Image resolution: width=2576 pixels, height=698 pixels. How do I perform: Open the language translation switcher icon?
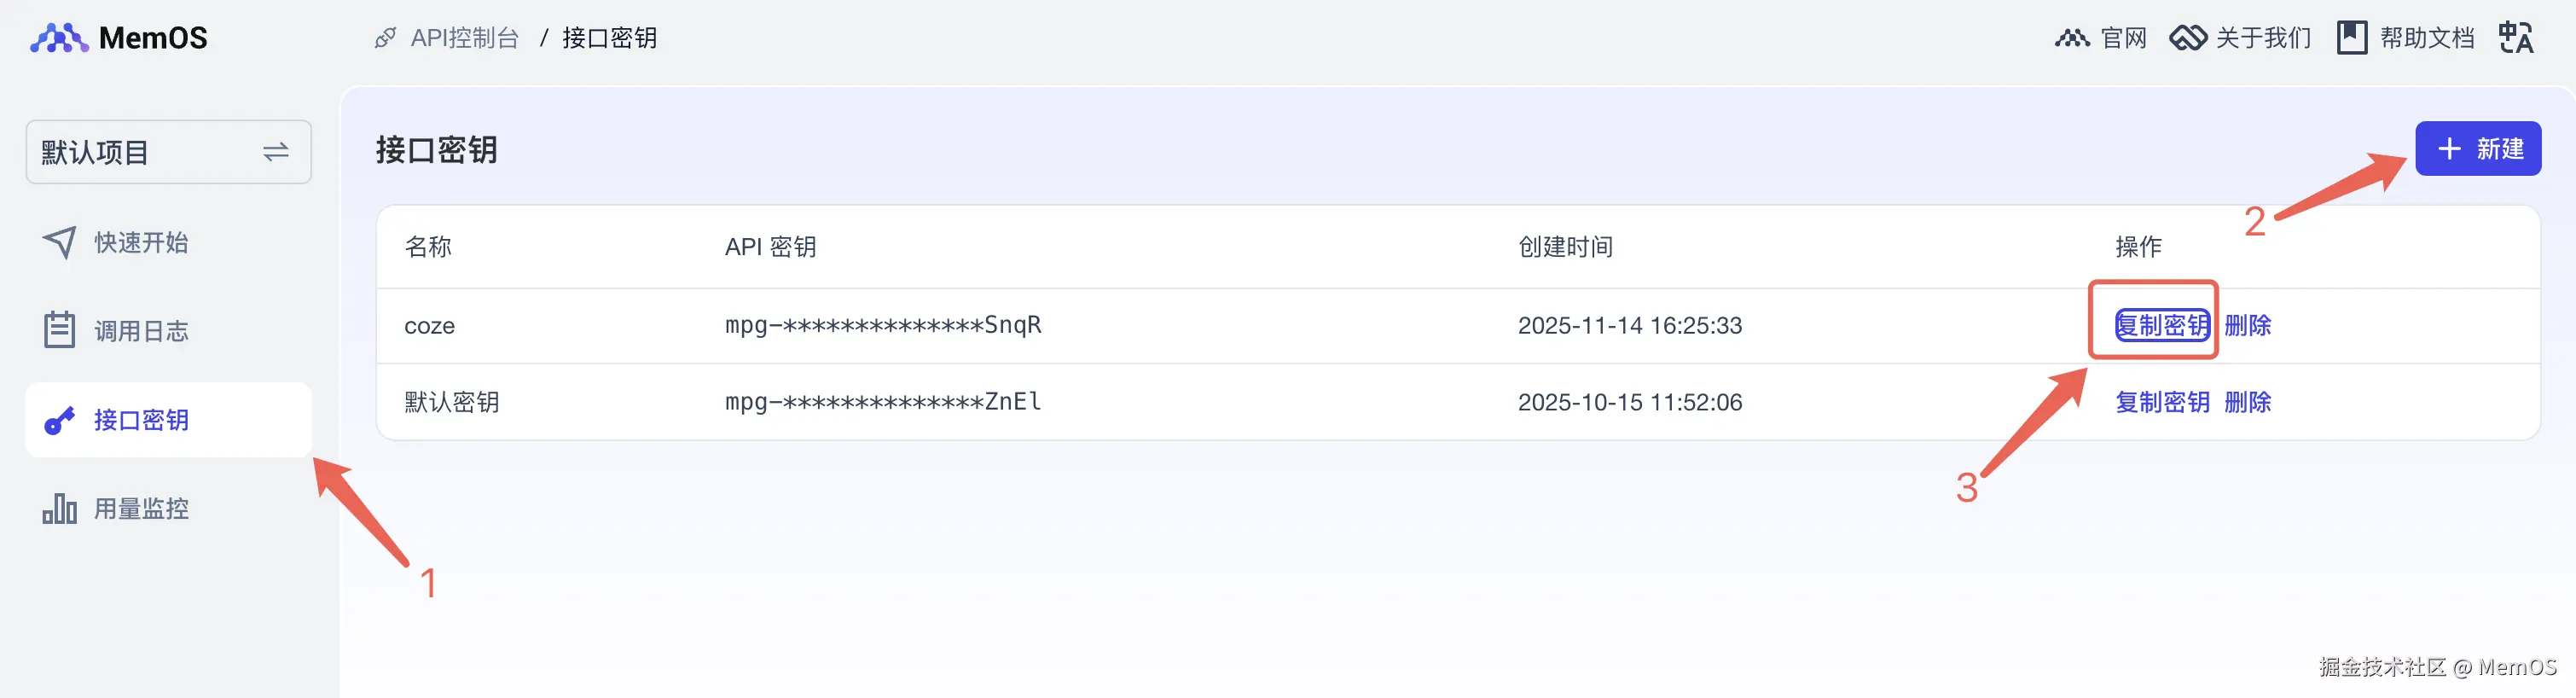[2516, 38]
